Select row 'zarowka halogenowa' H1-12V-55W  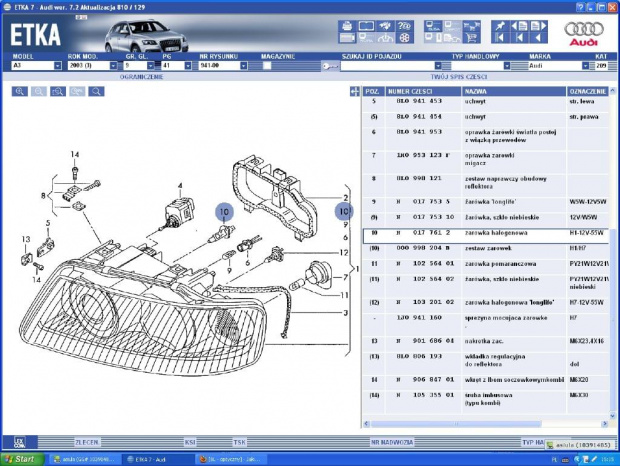[486, 236]
